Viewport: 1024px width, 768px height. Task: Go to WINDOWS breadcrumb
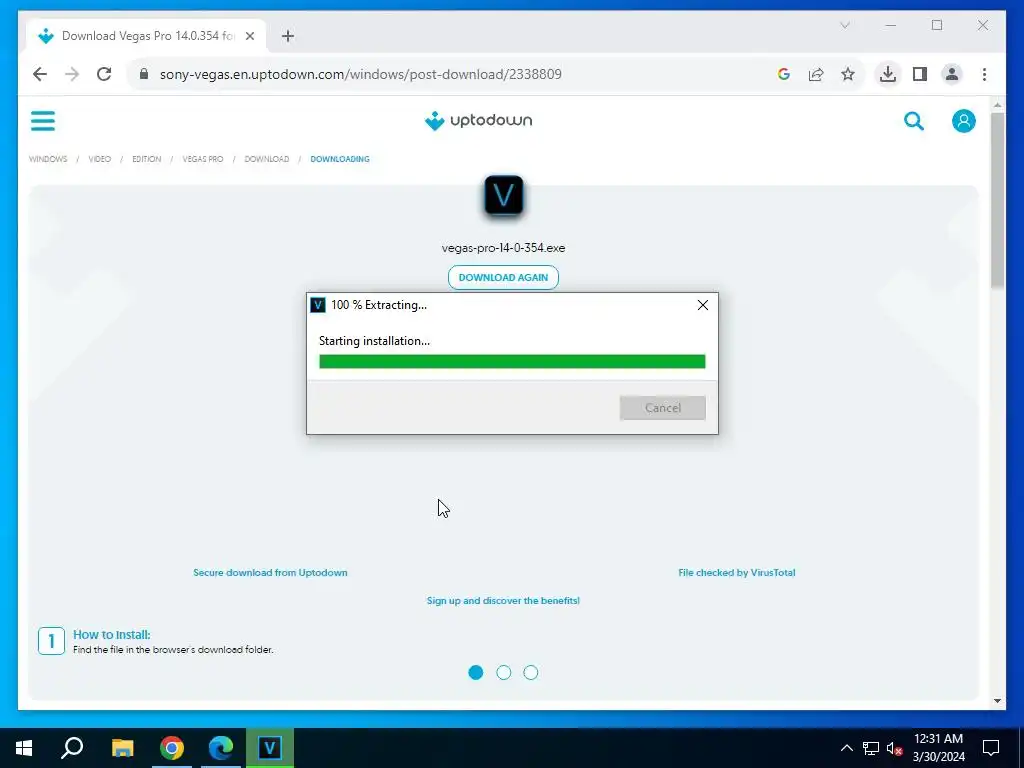point(48,159)
